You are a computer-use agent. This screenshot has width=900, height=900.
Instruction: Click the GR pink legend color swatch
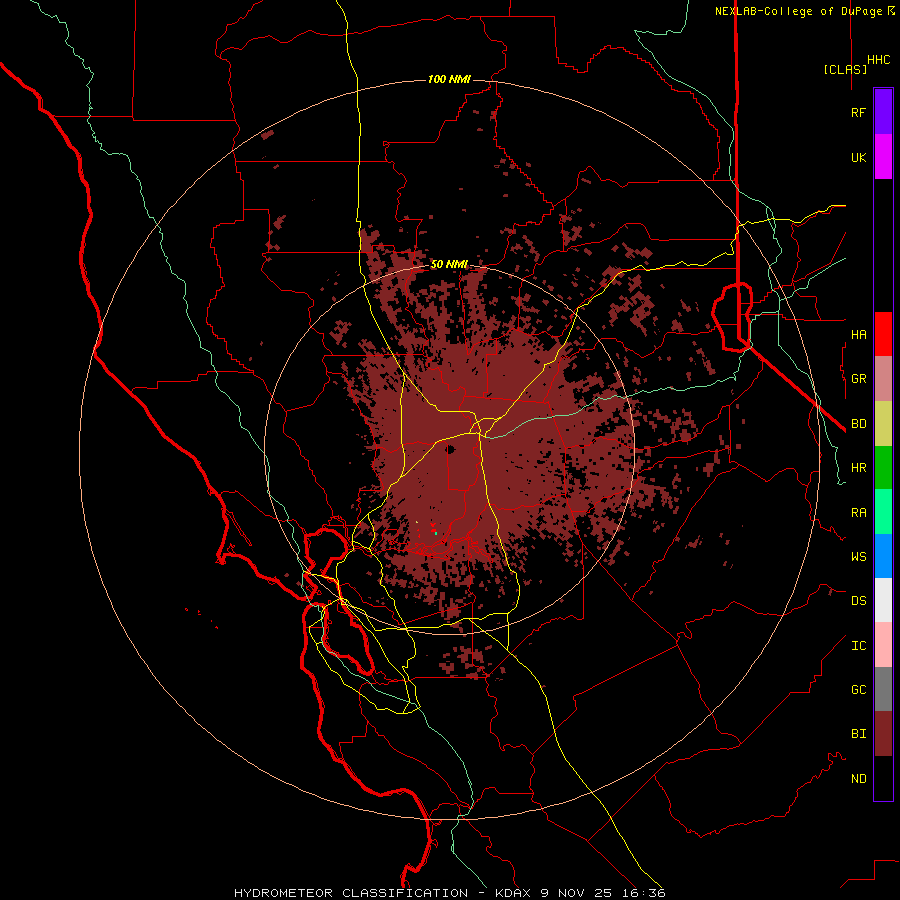883,379
